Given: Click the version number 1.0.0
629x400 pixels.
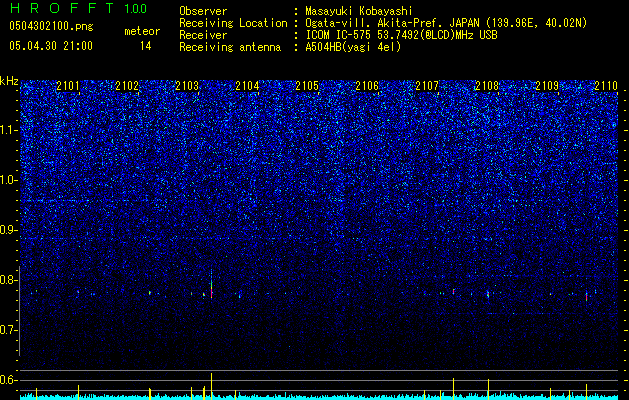Looking at the screenshot, I should [x=136, y=9].
